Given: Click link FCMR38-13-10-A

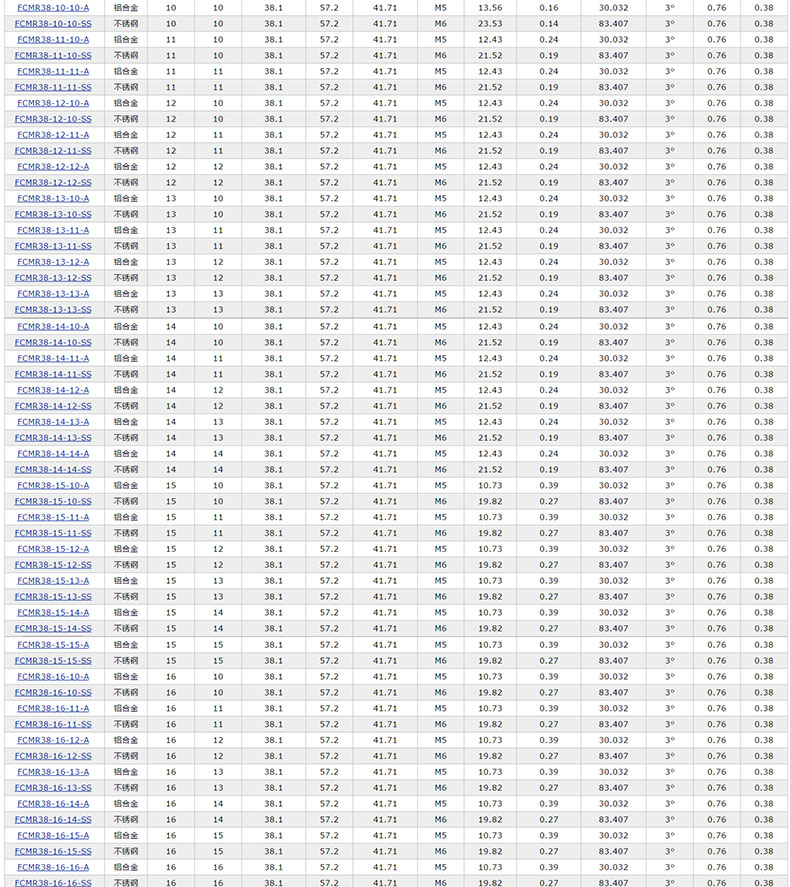Looking at the screenshot, I should [53, 199].
